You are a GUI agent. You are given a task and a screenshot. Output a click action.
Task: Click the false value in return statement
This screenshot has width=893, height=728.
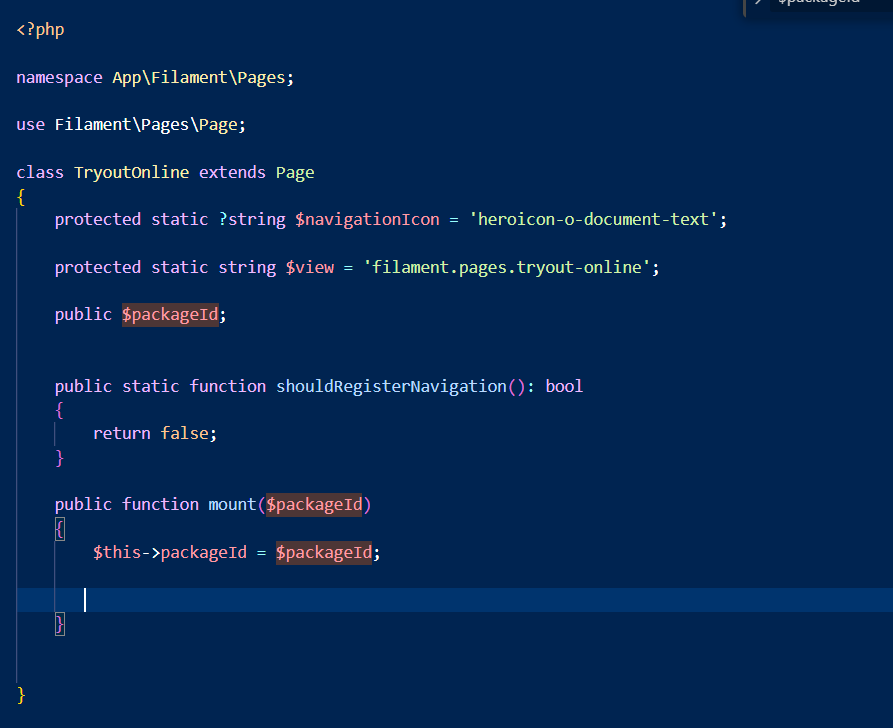tap(184, 433)
